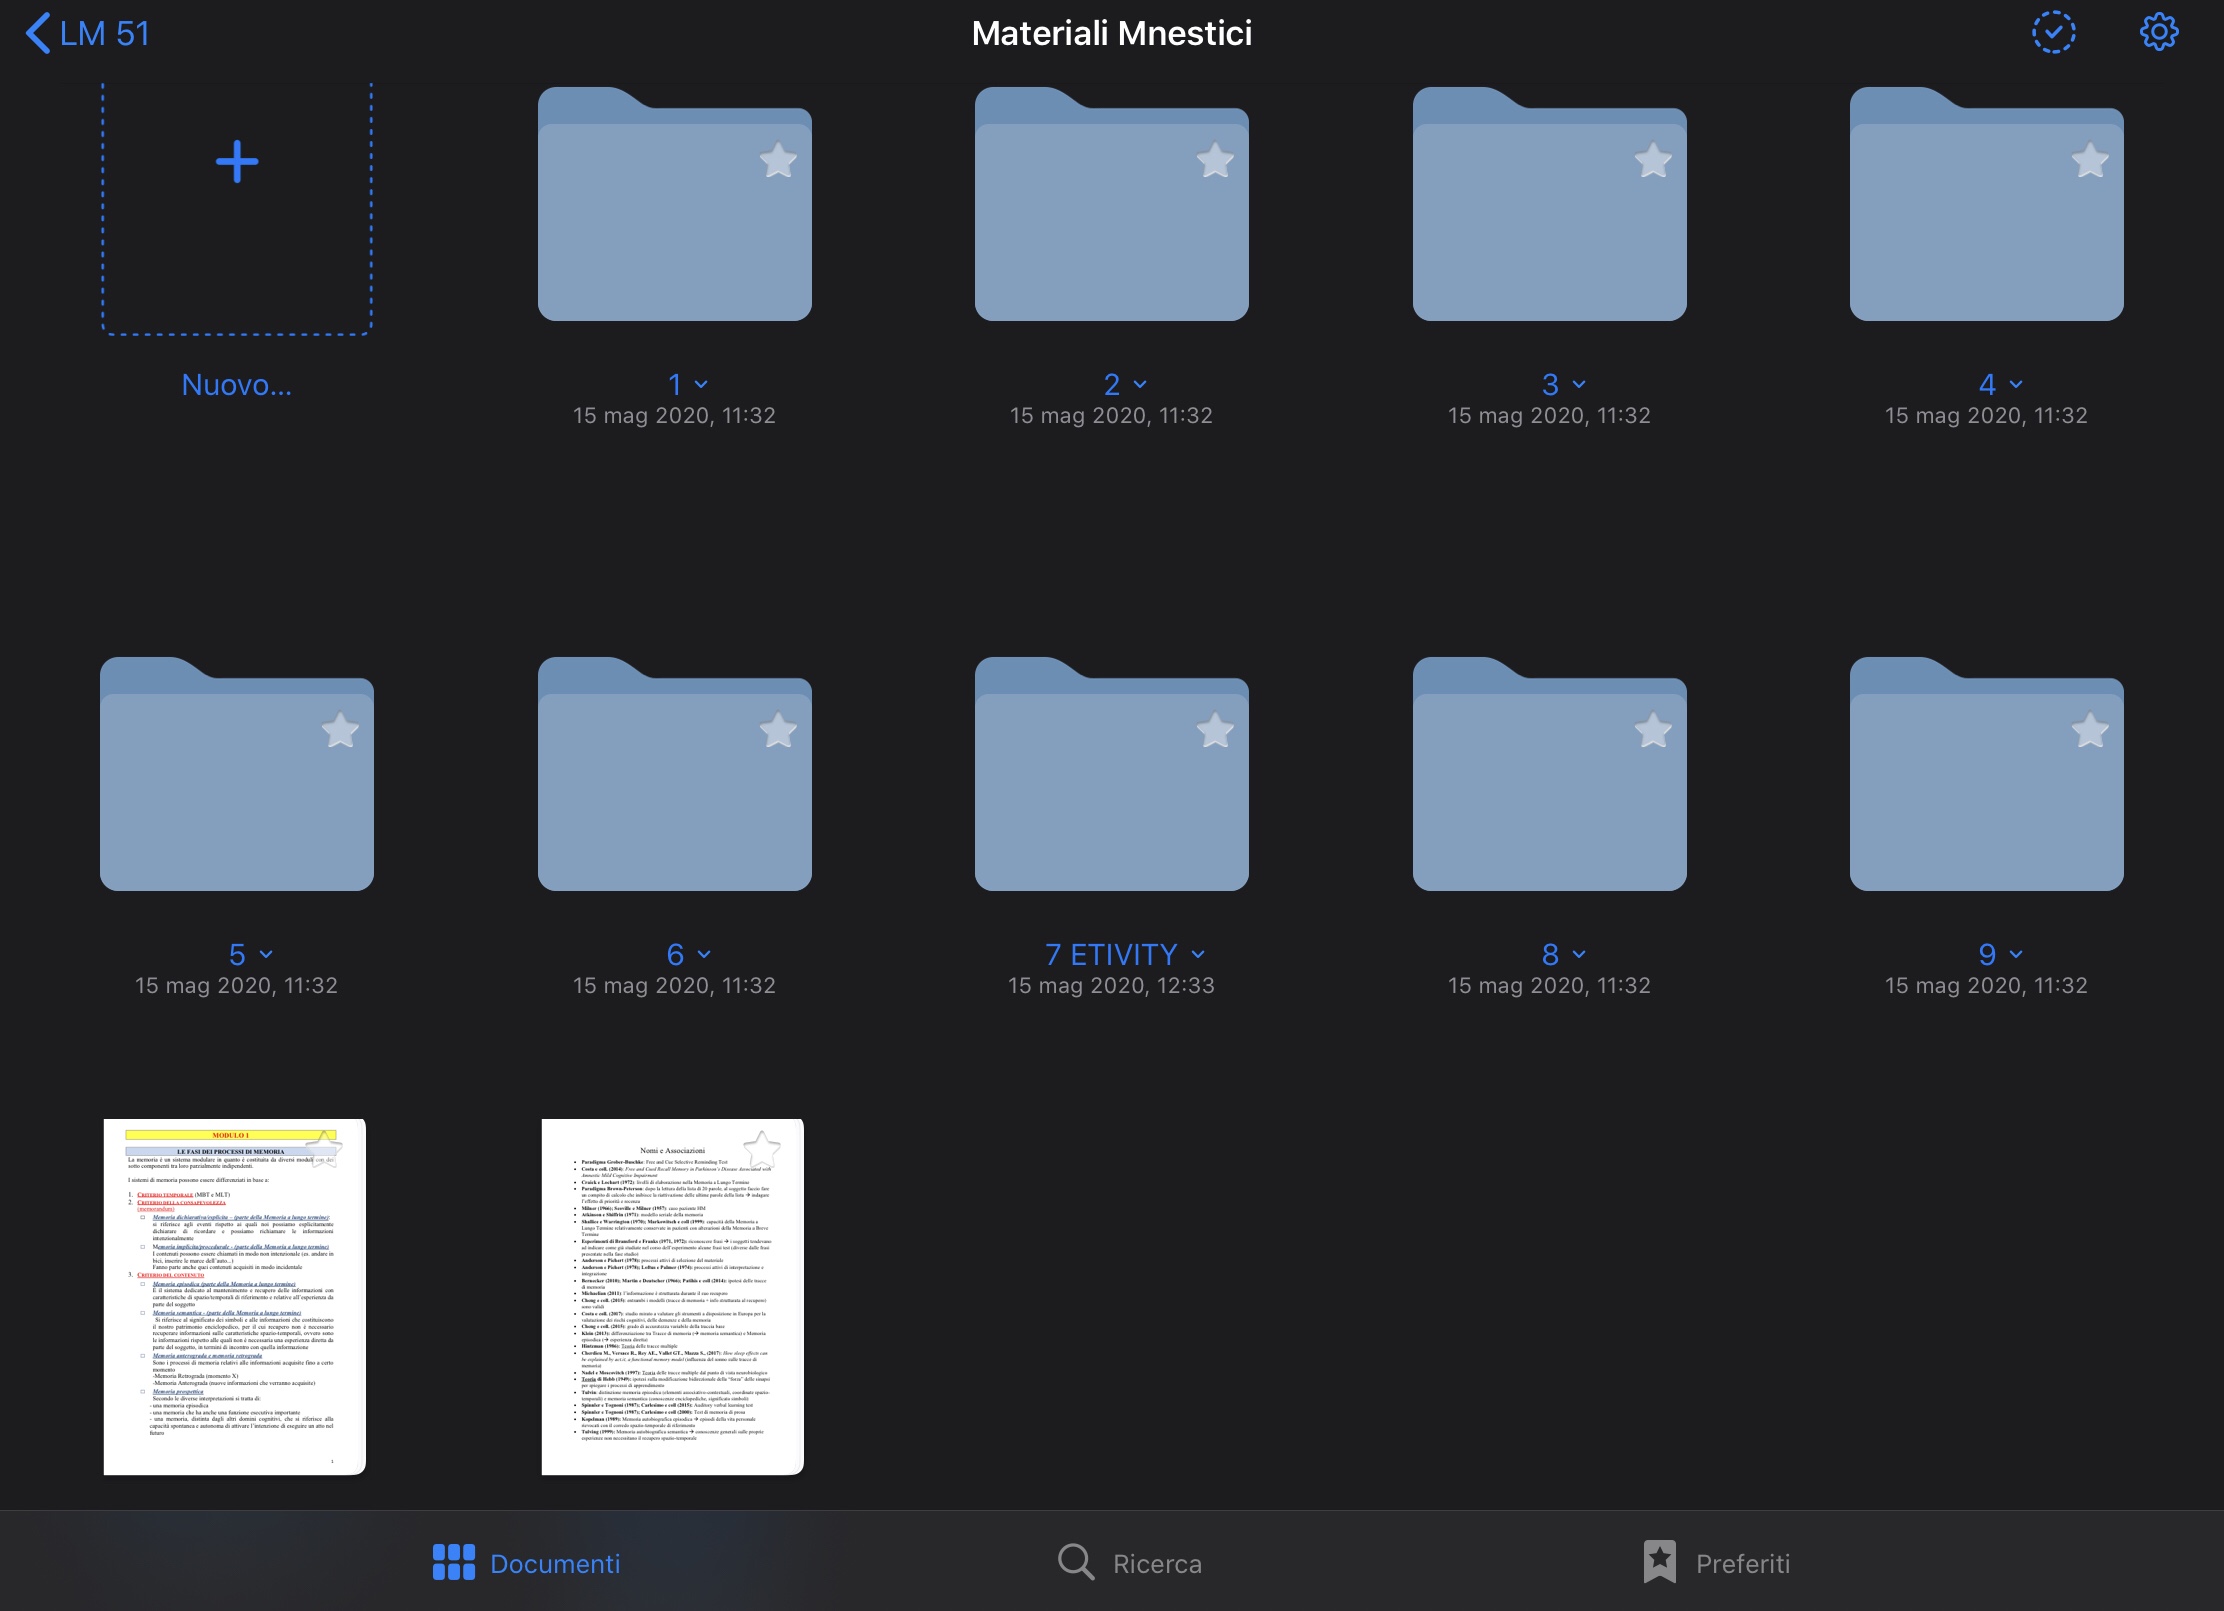Open folder 3 icon
2224x1611 pixels.
[1549, 215]
